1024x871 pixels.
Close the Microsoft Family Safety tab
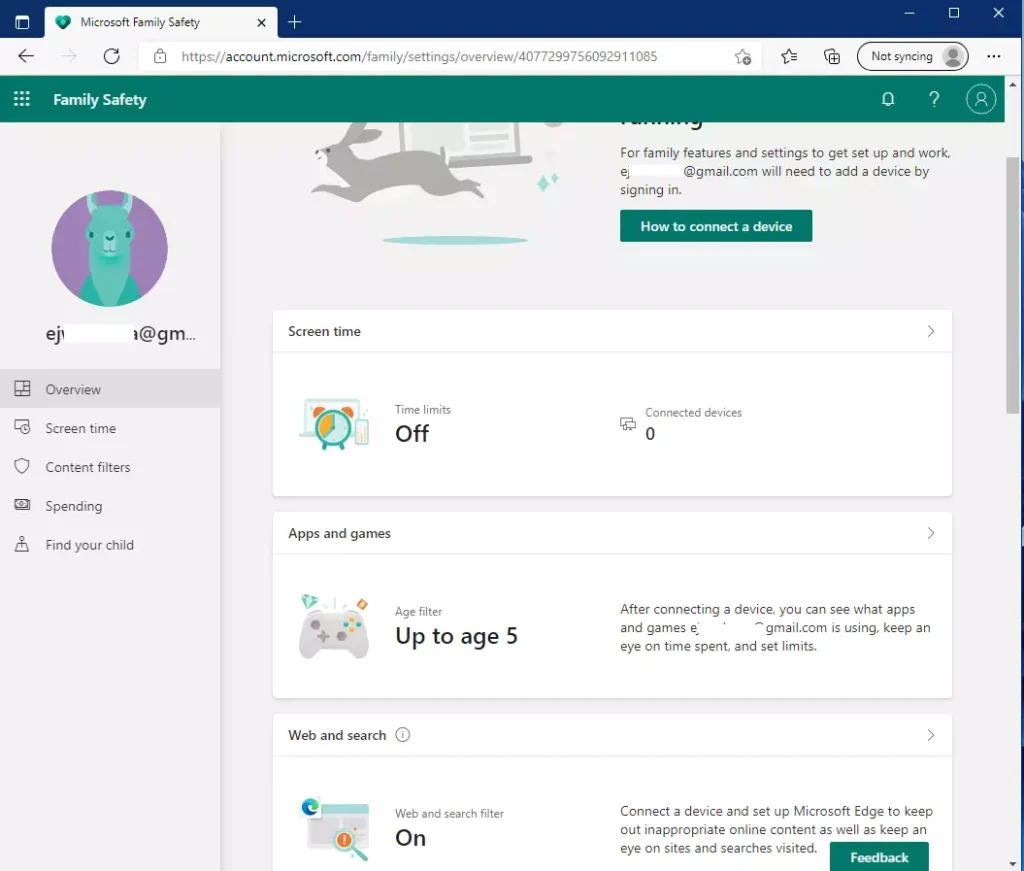tap(261, 22)
